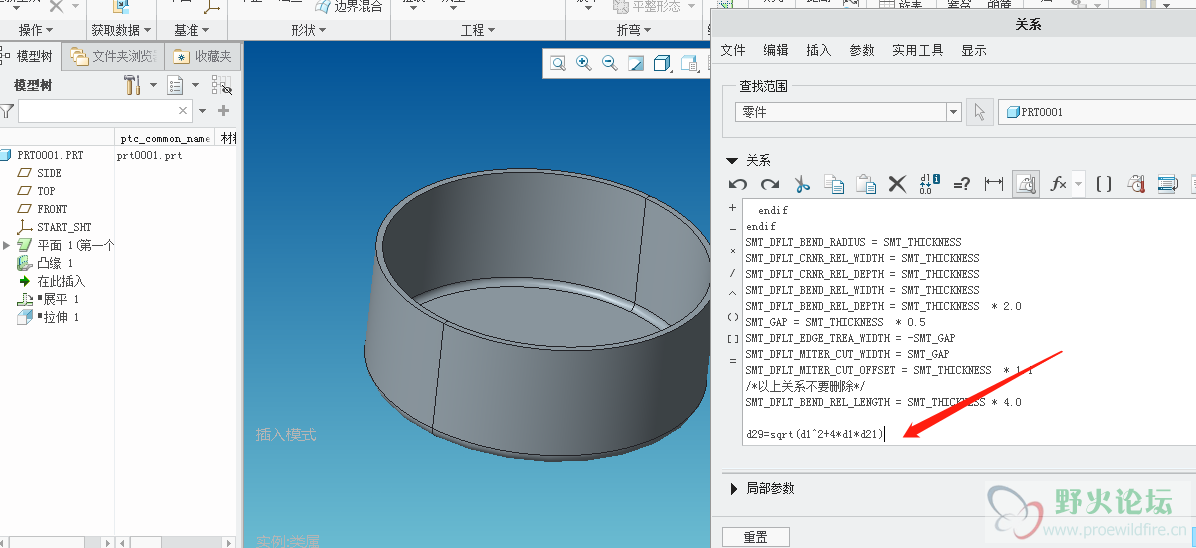The image size is (1196, 548).
Task: Open dropdown arrow next to hammer settings
Action: tap(153, 85)
